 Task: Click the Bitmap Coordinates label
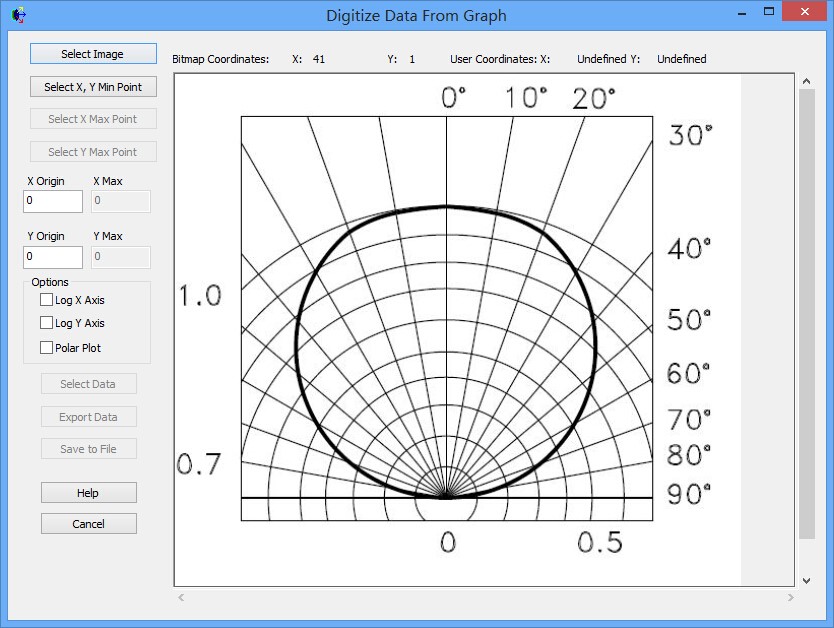pos(221,59)
